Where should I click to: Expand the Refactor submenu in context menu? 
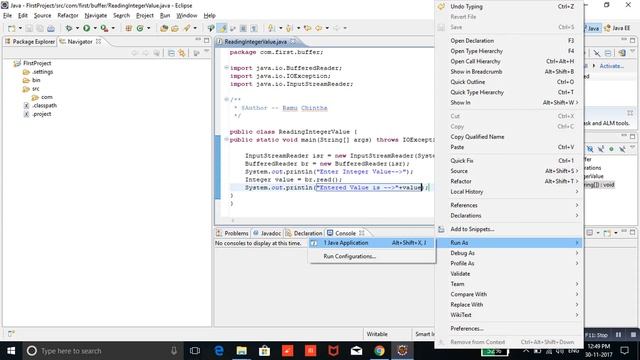pyautogui.click(x=509, y=181)
